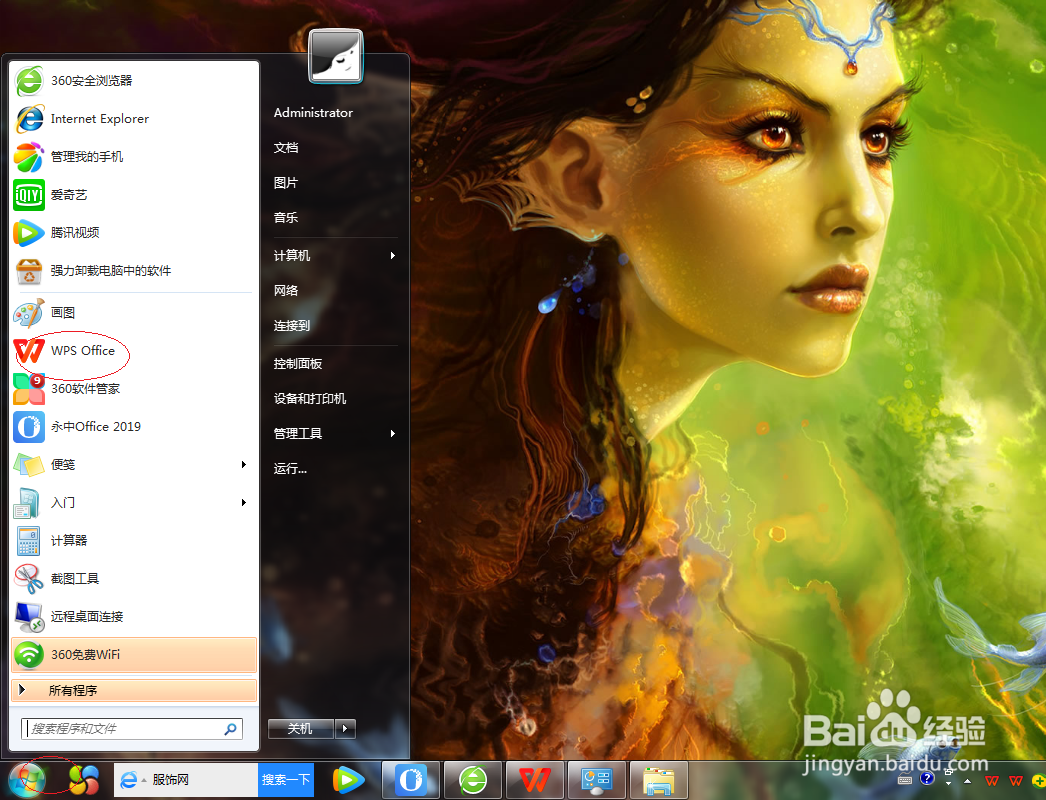Open the Tencent Video taskbar icon
This screenshot has height=800, width=1046.
coord(348,779)
